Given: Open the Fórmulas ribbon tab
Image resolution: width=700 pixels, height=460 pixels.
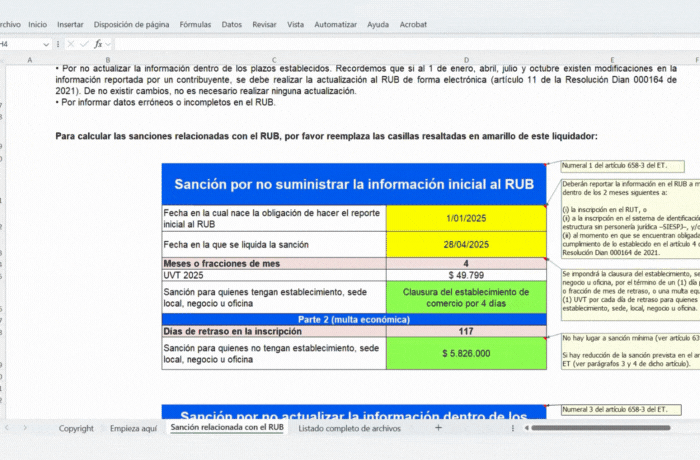Looking at the screenshot, I should coord(195,25).
